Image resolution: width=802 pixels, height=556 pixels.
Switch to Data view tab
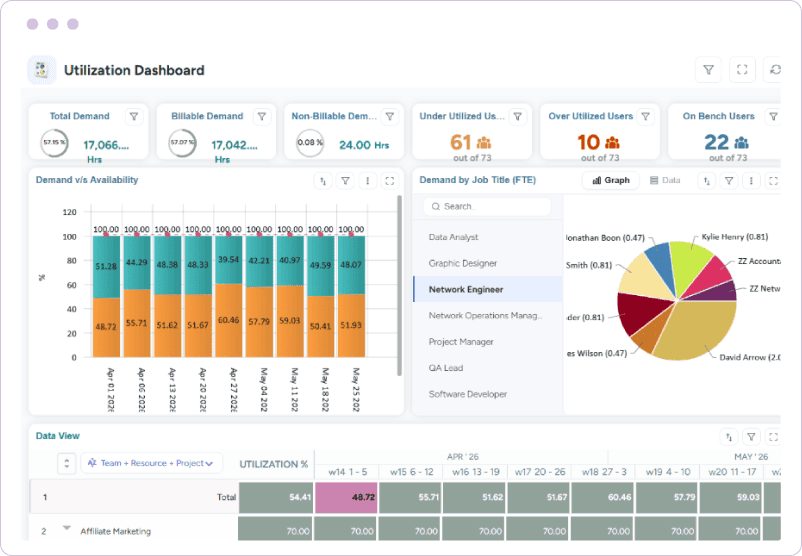(x=665, y=180)
